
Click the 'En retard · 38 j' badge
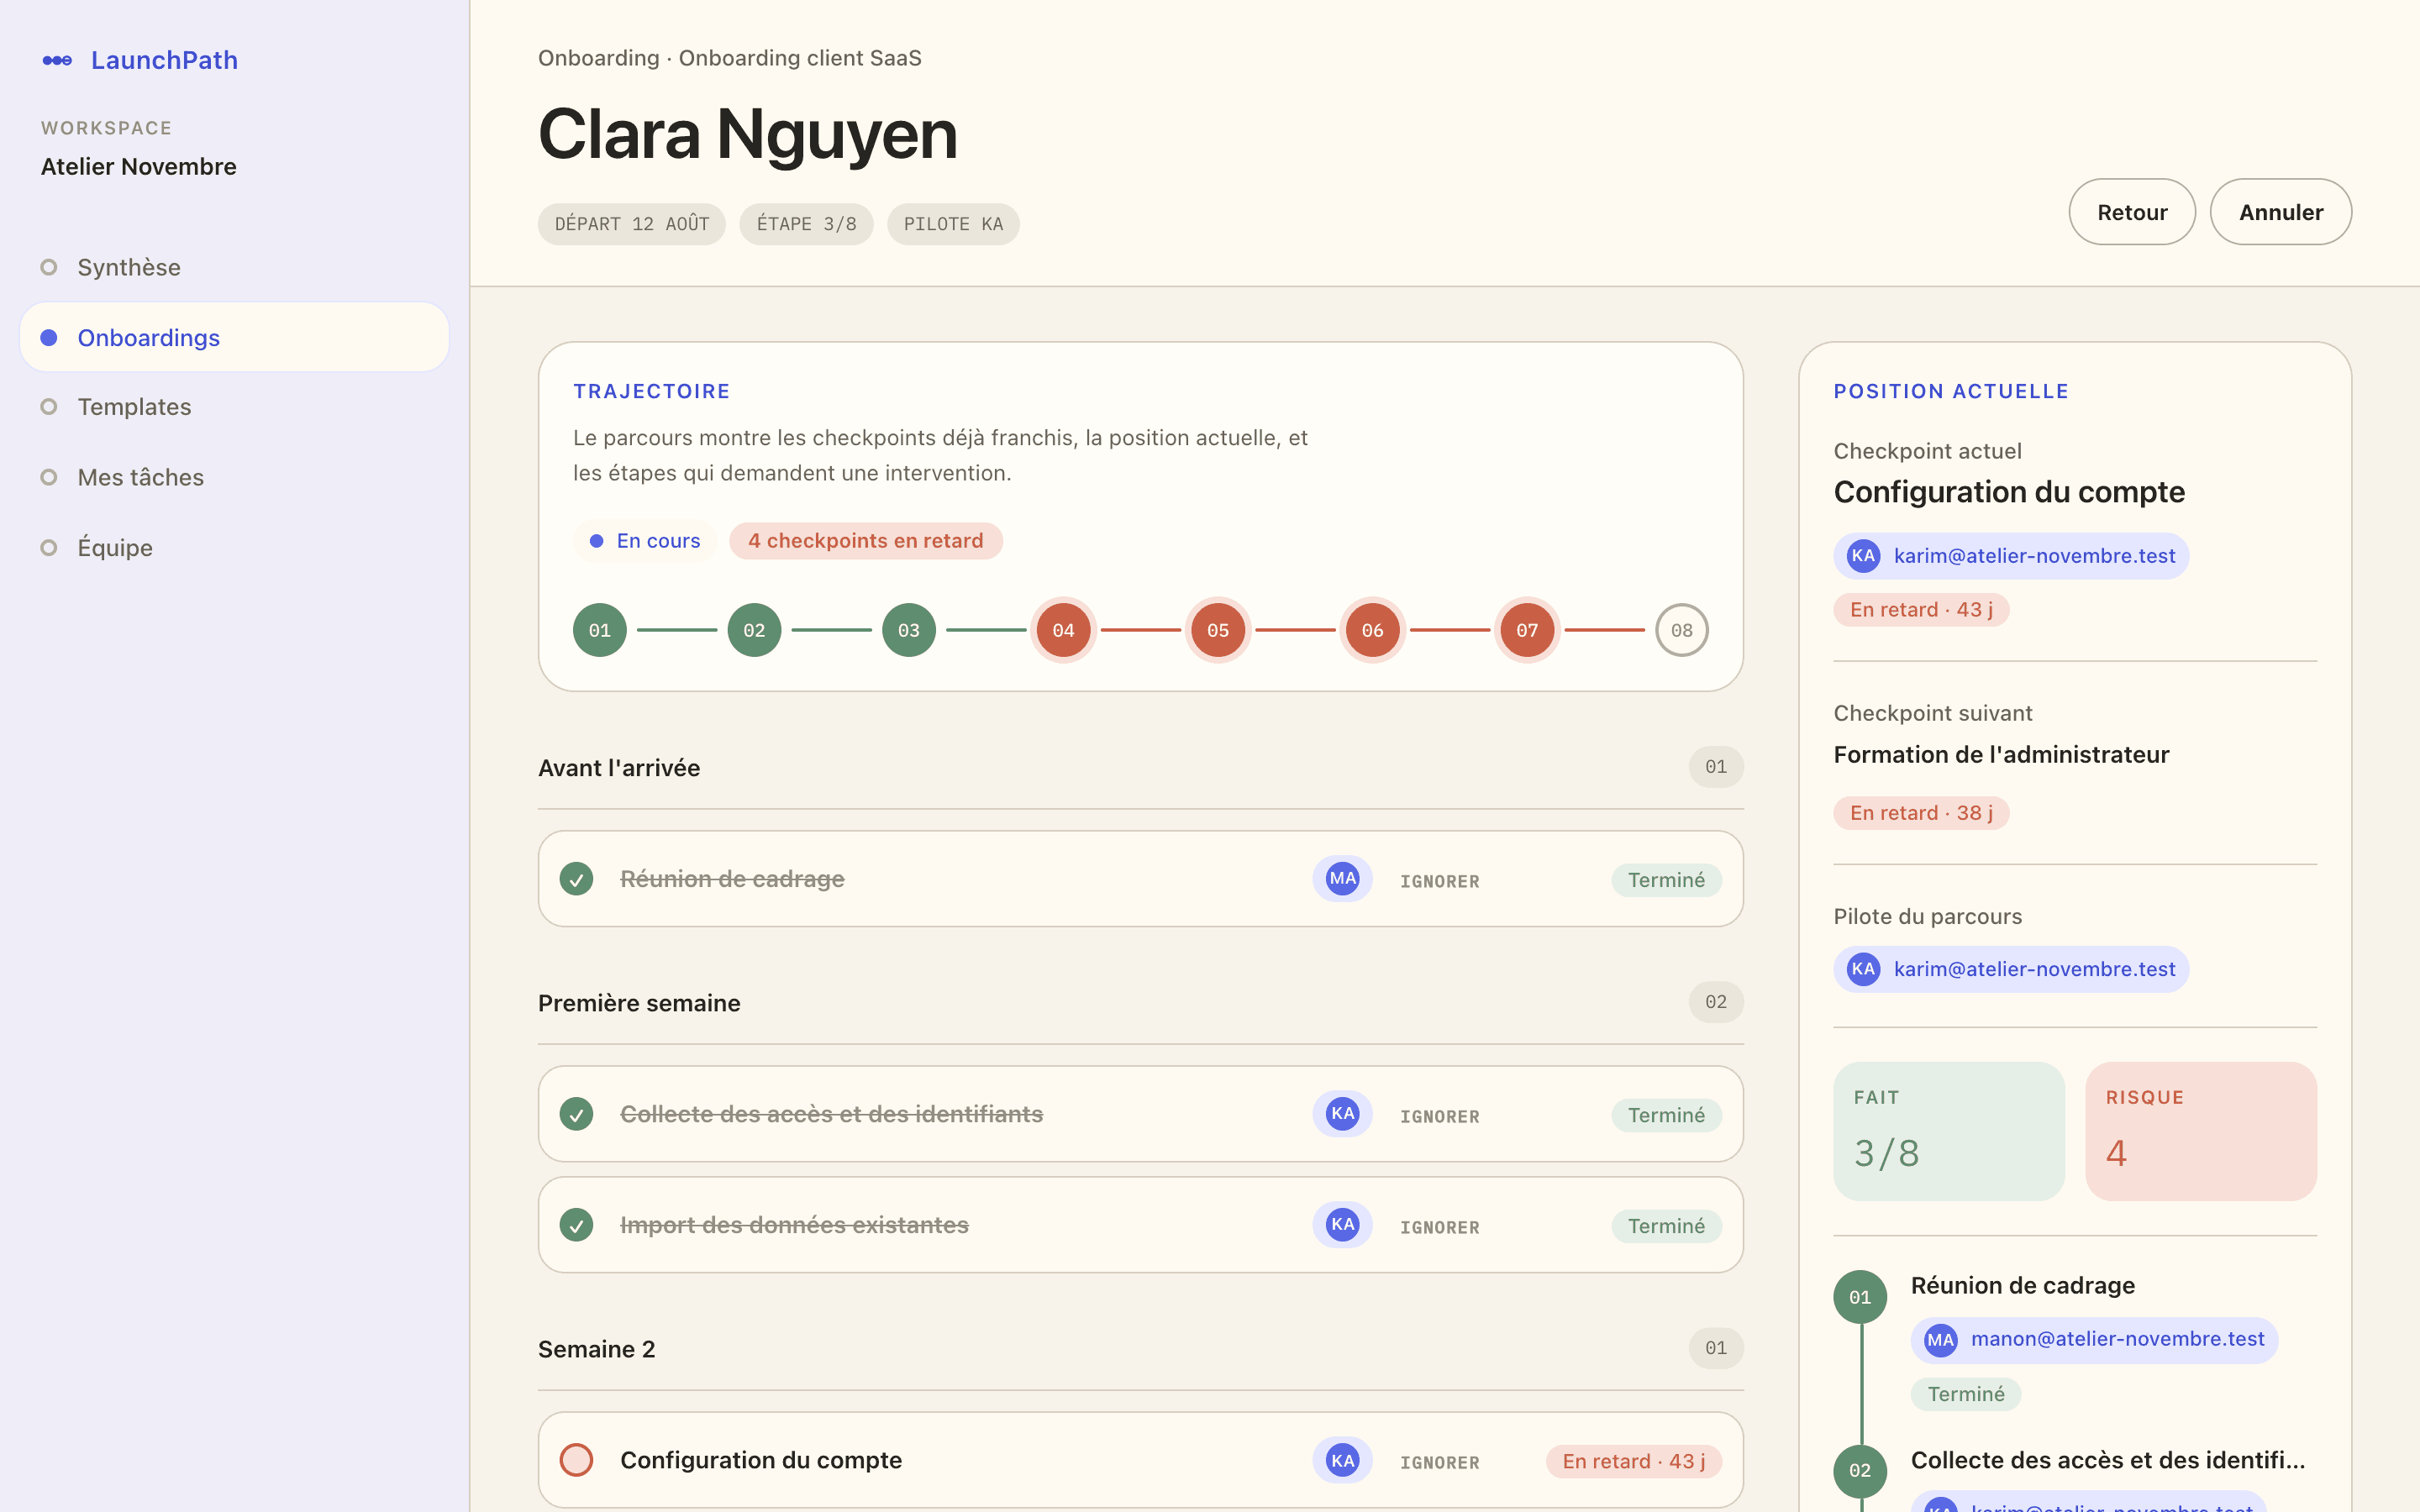point(1921,813)
